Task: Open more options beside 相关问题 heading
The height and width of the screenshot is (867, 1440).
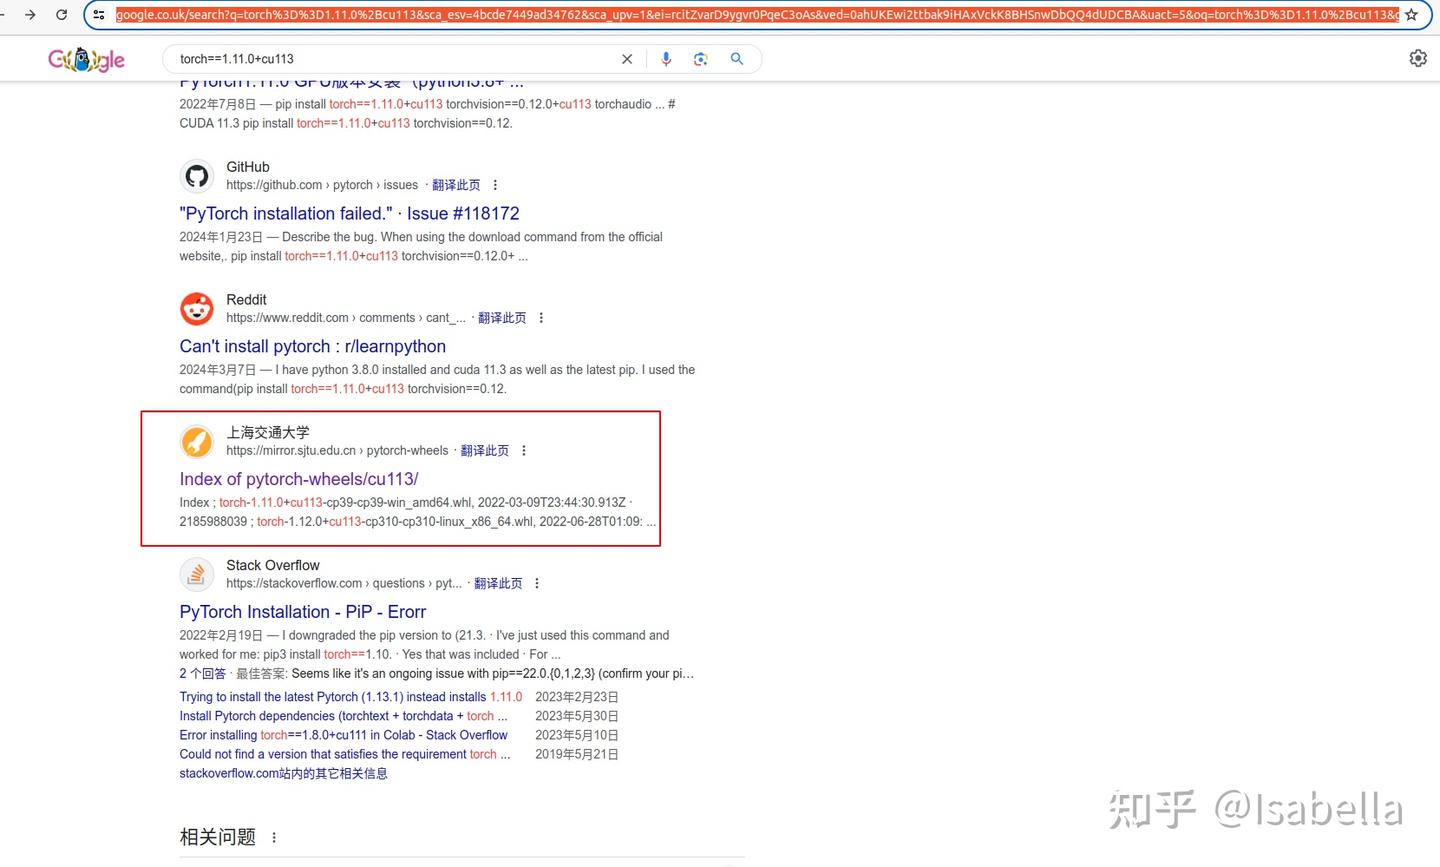Action: pyautogui.click(x=274, y=838)
